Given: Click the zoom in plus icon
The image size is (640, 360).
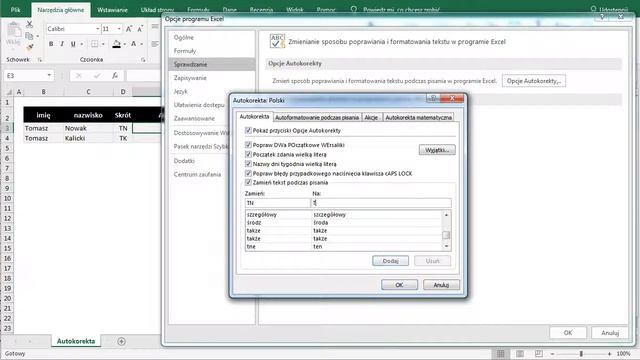Looking at the screenshot, I should tap(609, 354).
